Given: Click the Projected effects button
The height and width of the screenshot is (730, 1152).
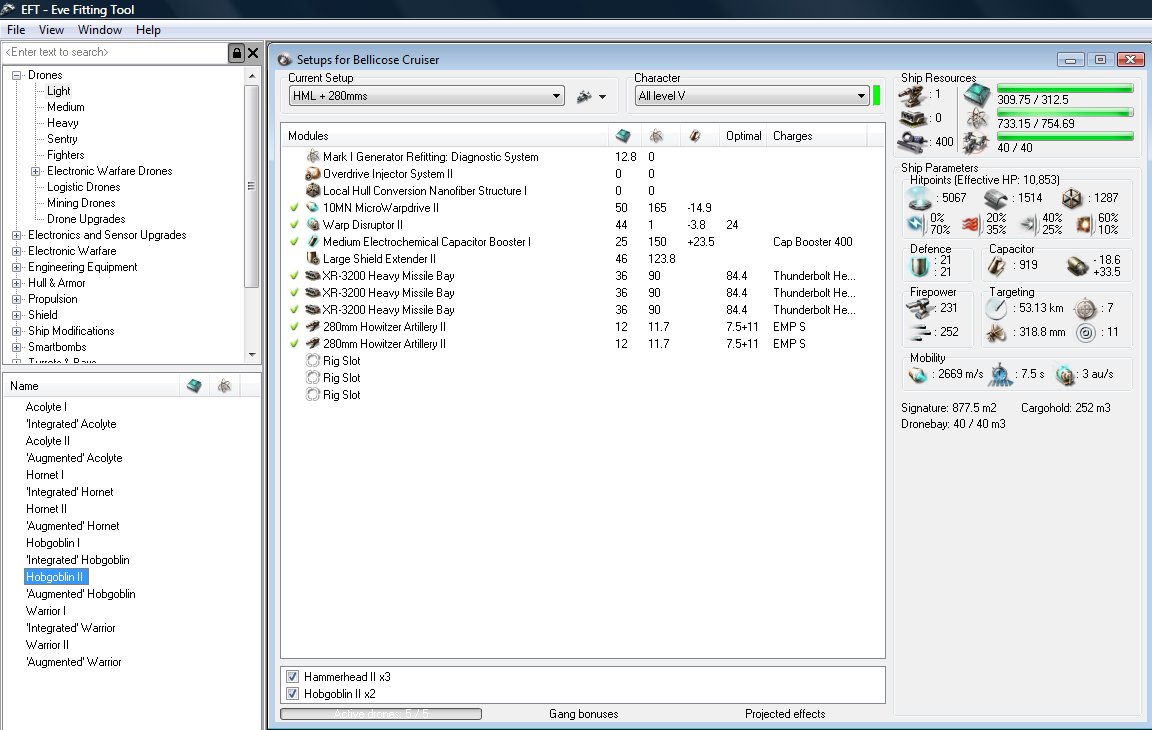Looking at the screenshot, I should 785,714.
